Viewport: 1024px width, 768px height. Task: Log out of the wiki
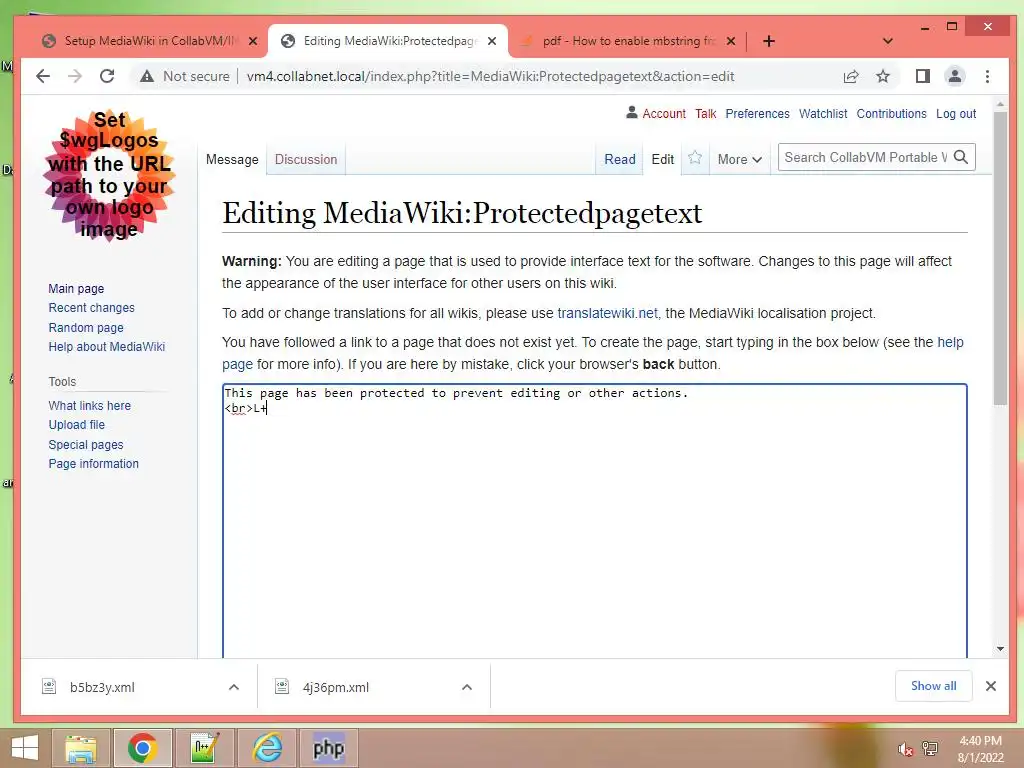[955, 114]
